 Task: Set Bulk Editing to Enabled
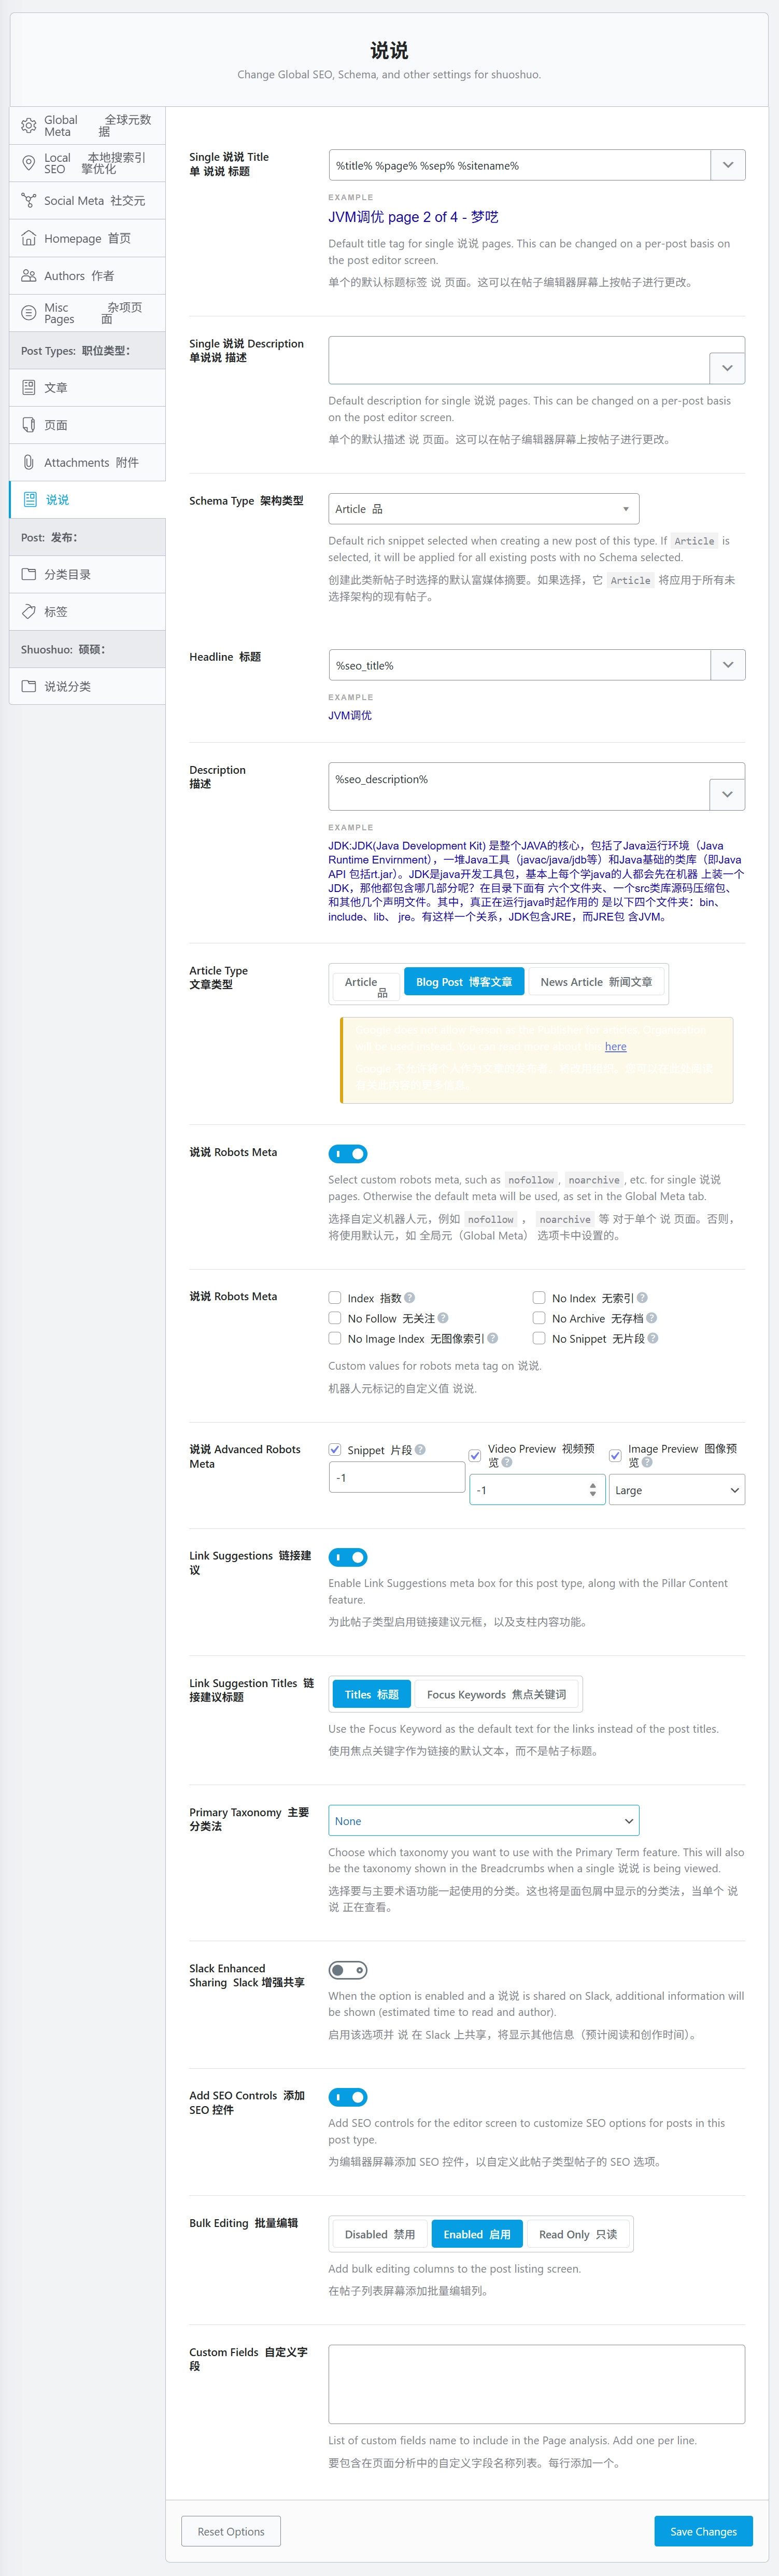pyautogui.click(x=477, y=2235)
